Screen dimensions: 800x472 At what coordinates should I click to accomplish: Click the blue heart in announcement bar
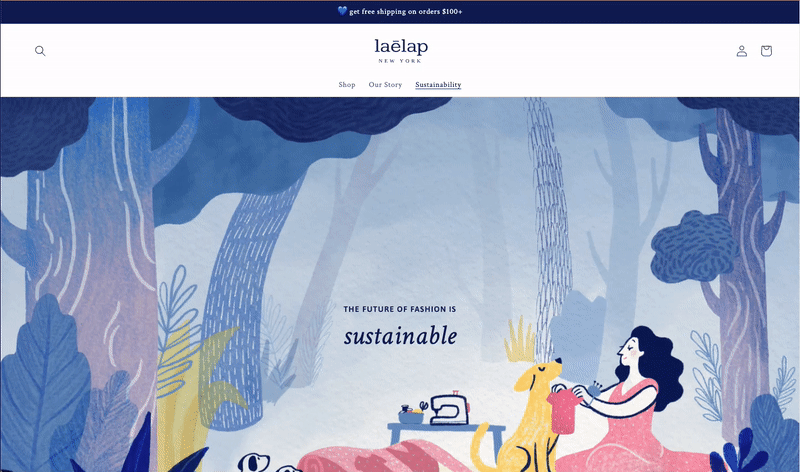[342, 11]
